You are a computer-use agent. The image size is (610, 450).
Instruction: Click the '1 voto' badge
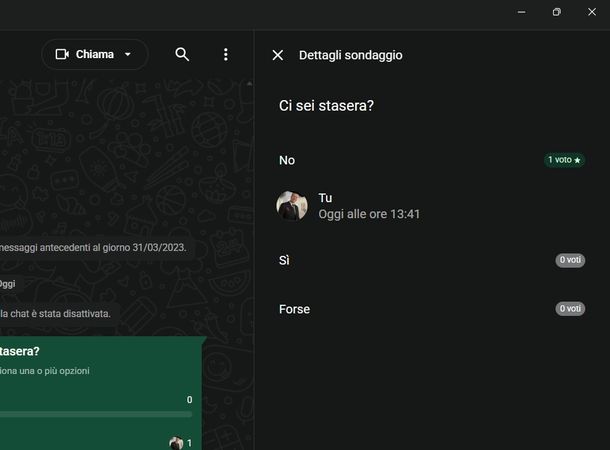(x=564, y=160)
